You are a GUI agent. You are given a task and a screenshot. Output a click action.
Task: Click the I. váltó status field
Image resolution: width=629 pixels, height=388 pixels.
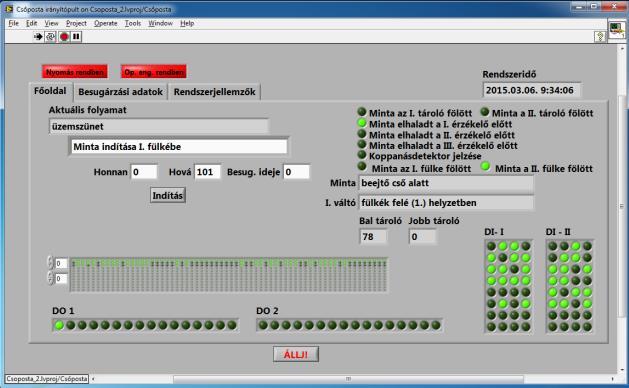pyautogui.click(x=446, y=203)
